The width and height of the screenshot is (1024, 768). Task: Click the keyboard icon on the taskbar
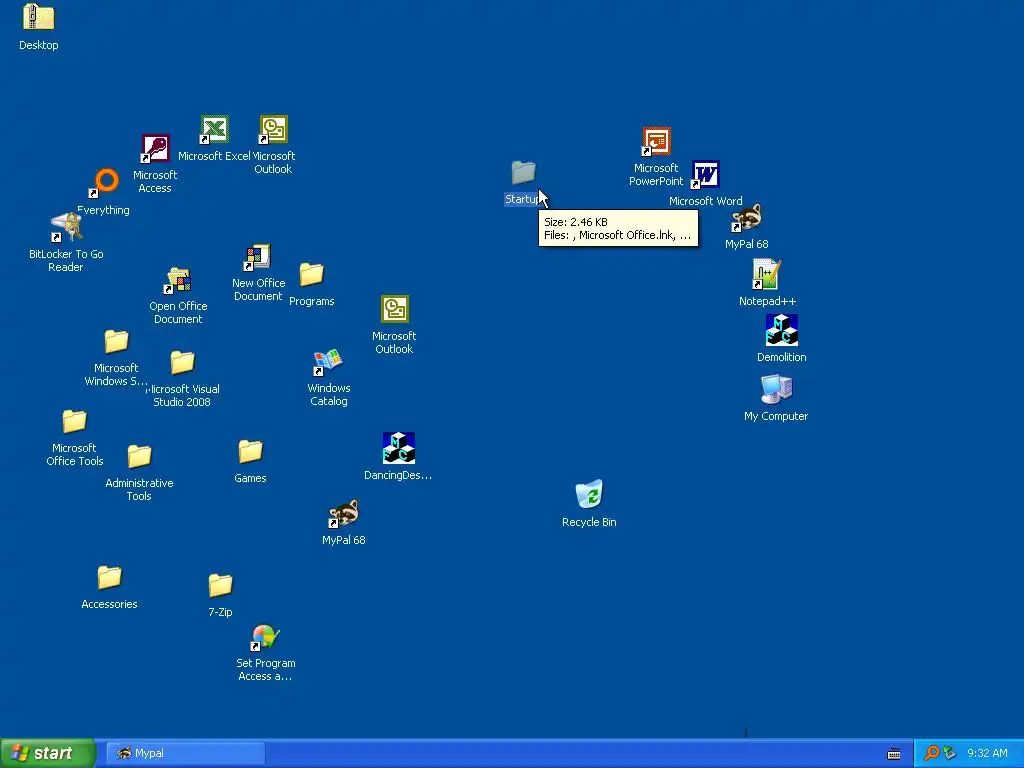coord(894,754)
